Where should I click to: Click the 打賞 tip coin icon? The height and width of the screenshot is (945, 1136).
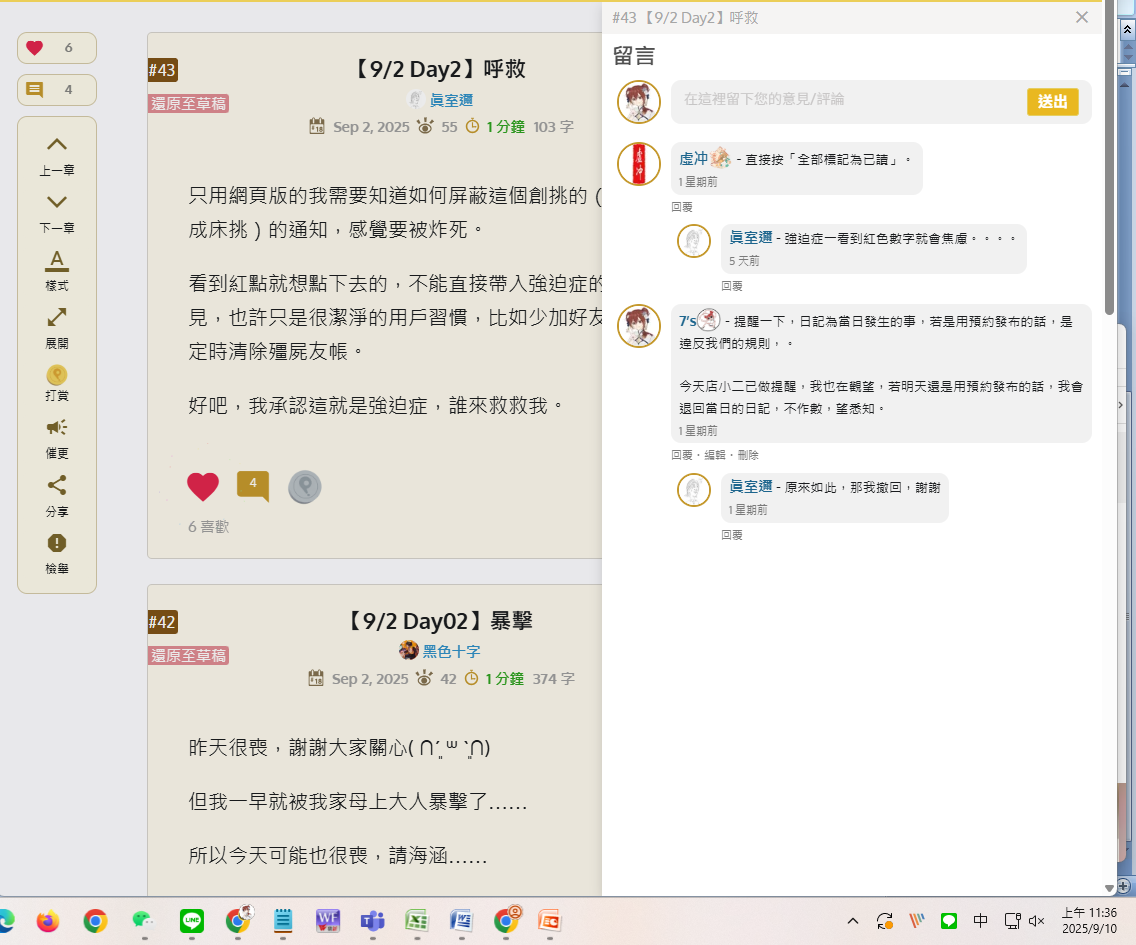[x=57, y=375]
